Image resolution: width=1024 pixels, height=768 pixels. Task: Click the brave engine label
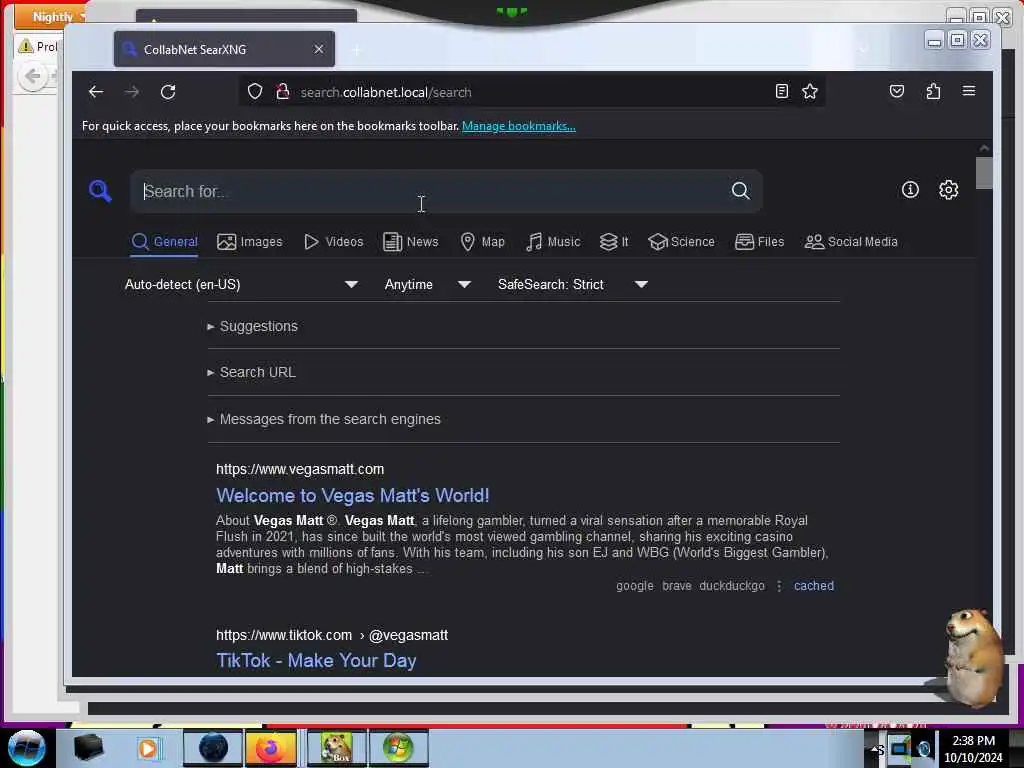(x=677, y=586)
